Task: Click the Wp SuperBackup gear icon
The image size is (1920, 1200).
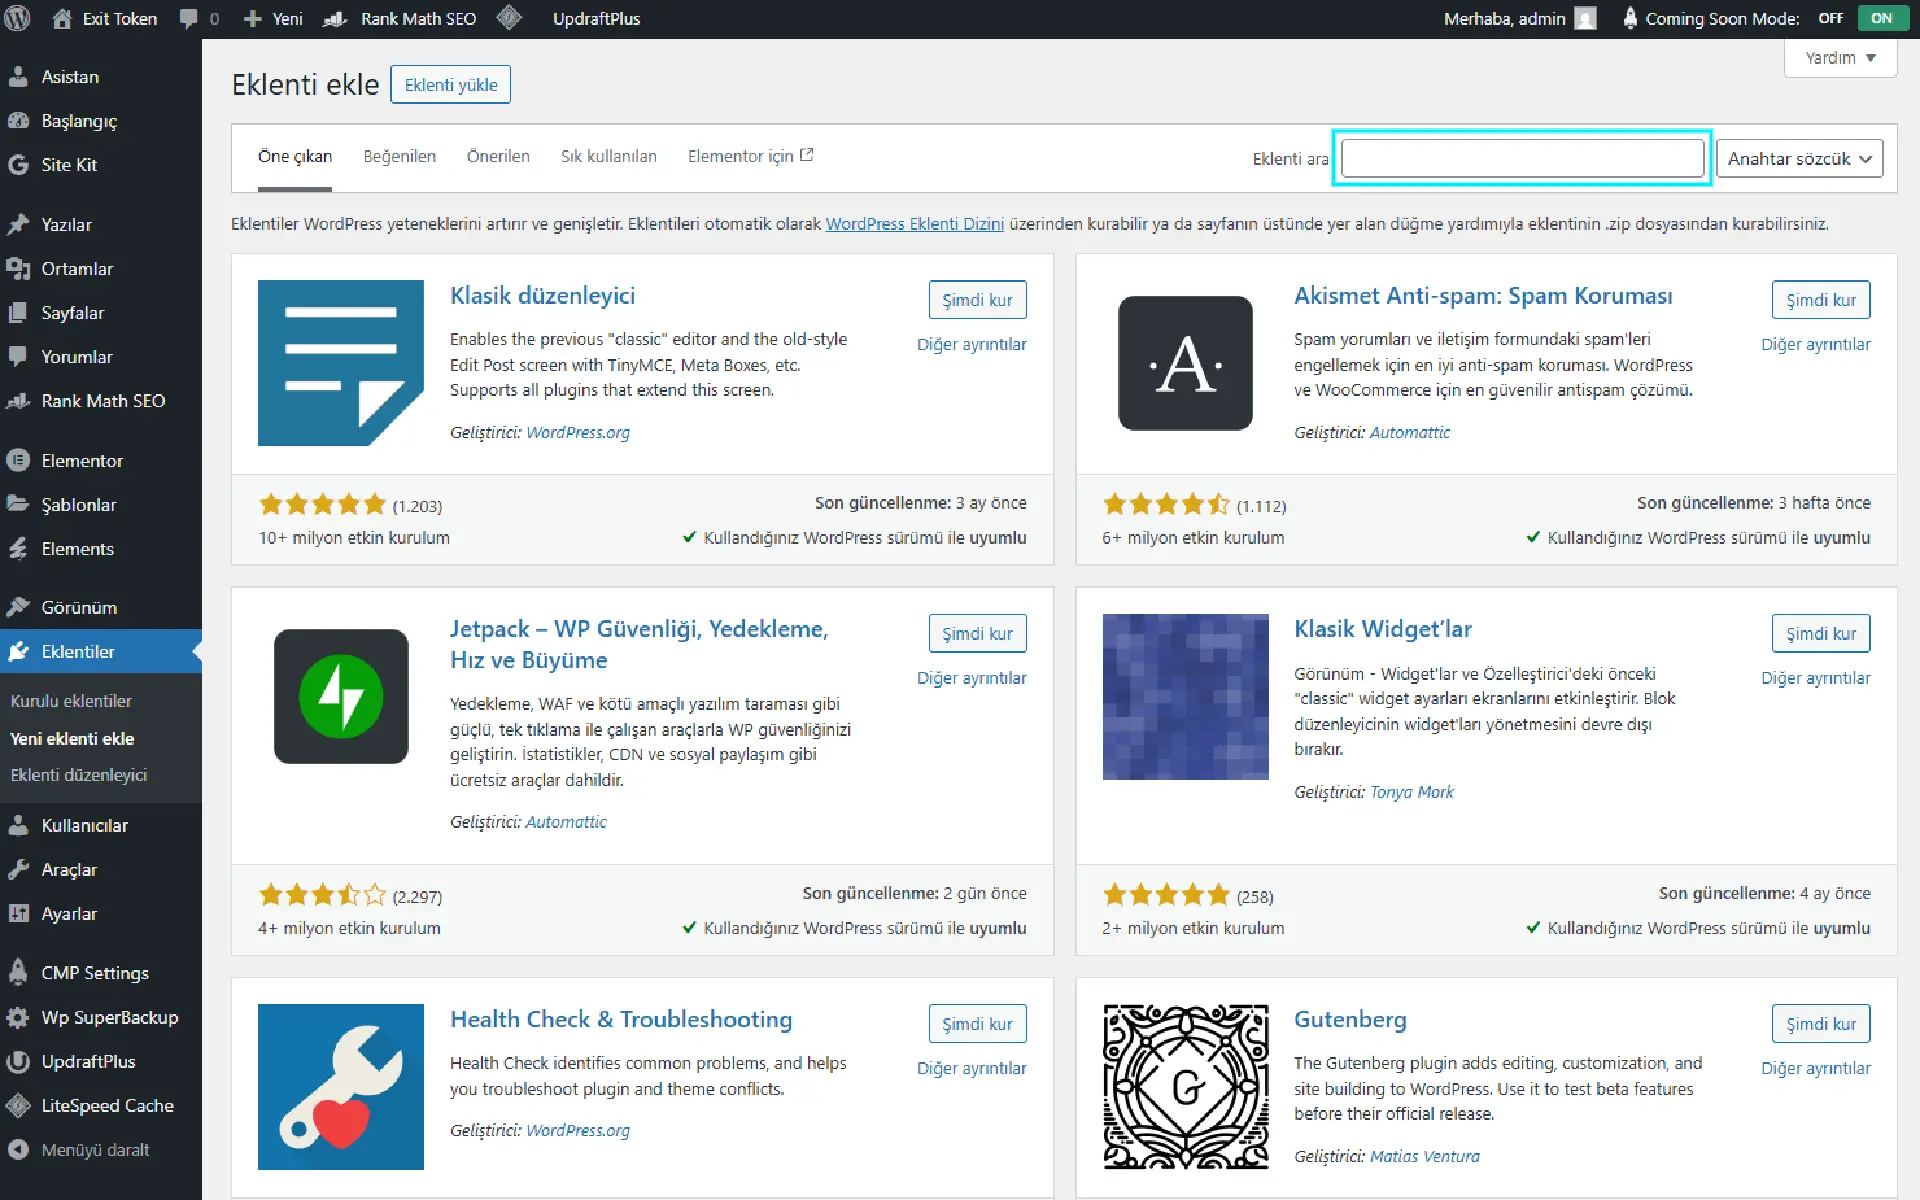Action: click(x=18, y=1017)
